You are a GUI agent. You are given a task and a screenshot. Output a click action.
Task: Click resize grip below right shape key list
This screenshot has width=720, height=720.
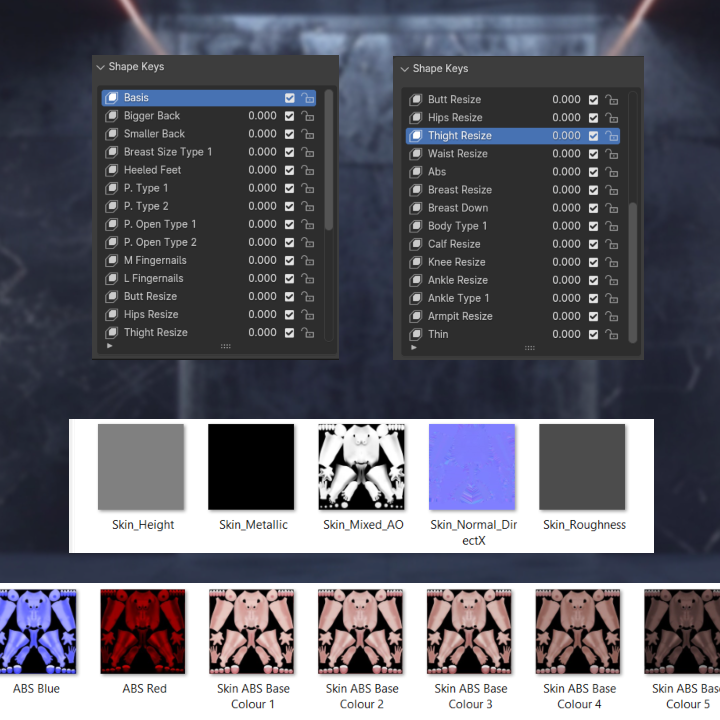tap(529, 348)
